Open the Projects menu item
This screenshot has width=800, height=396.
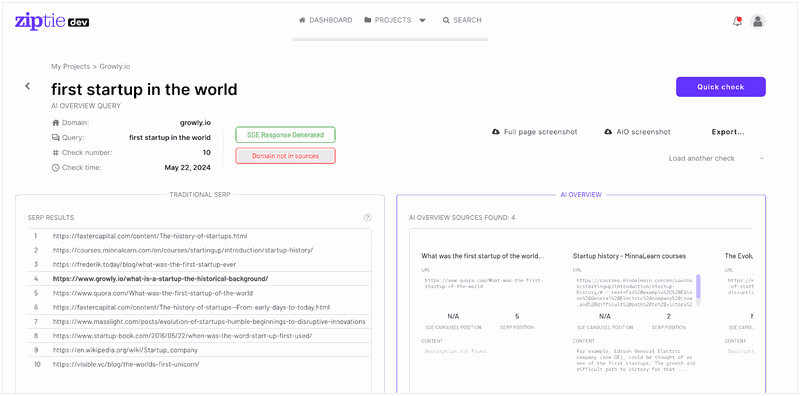pyautogui.click(x=388, y=20)
